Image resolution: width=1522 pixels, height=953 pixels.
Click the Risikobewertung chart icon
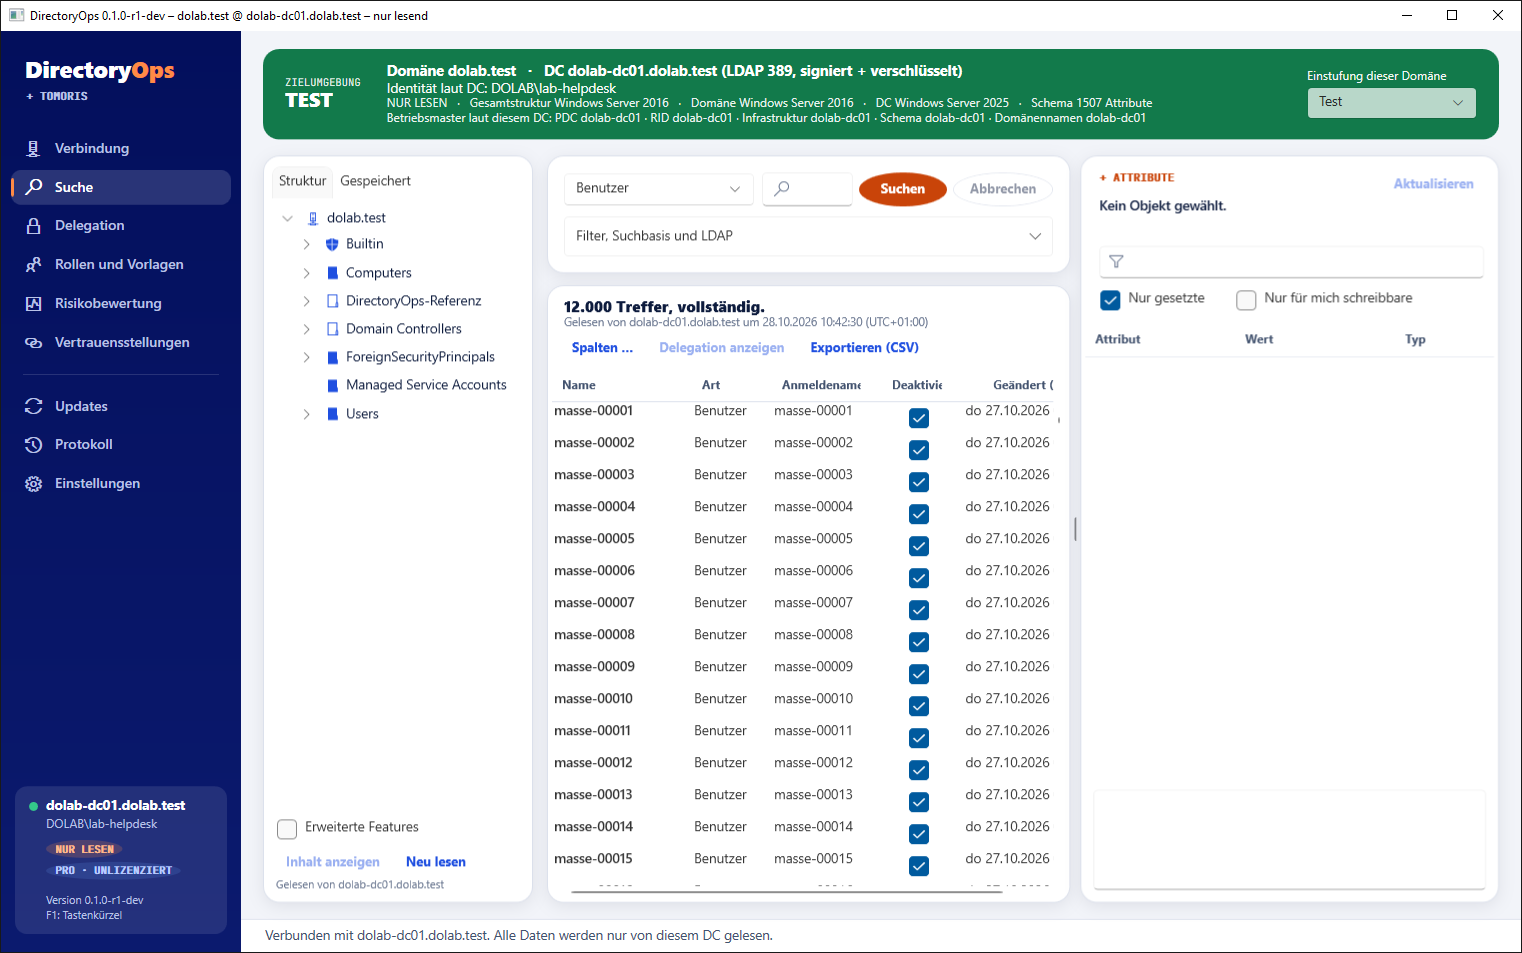tap(34, 304)
